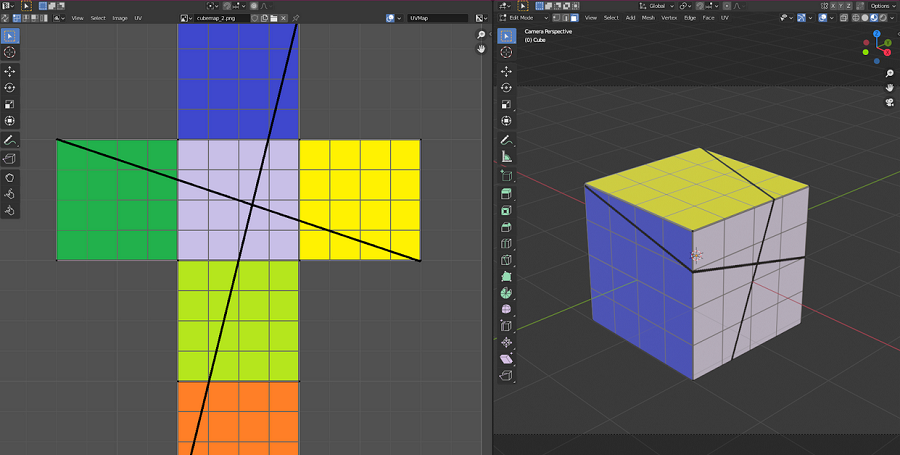Switch to rendered shading mode
The height and width of the screenshot is (455, 900).
(882, 18)
